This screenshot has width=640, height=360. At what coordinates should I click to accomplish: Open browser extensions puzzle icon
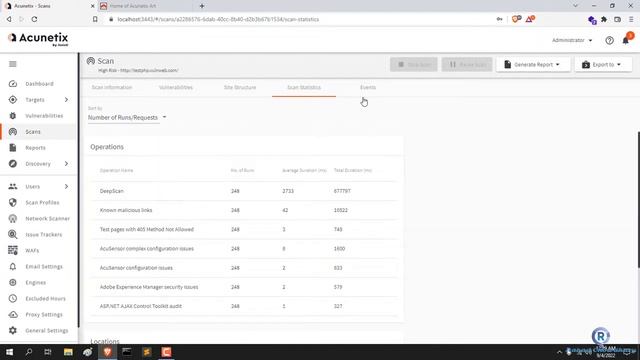tap(604, 19)
